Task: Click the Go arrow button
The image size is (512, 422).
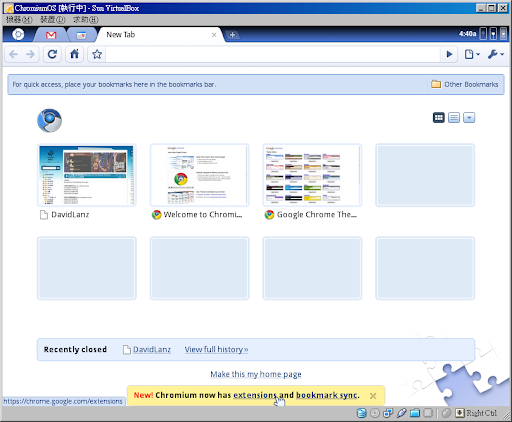Action: click(x=449, y=54)
